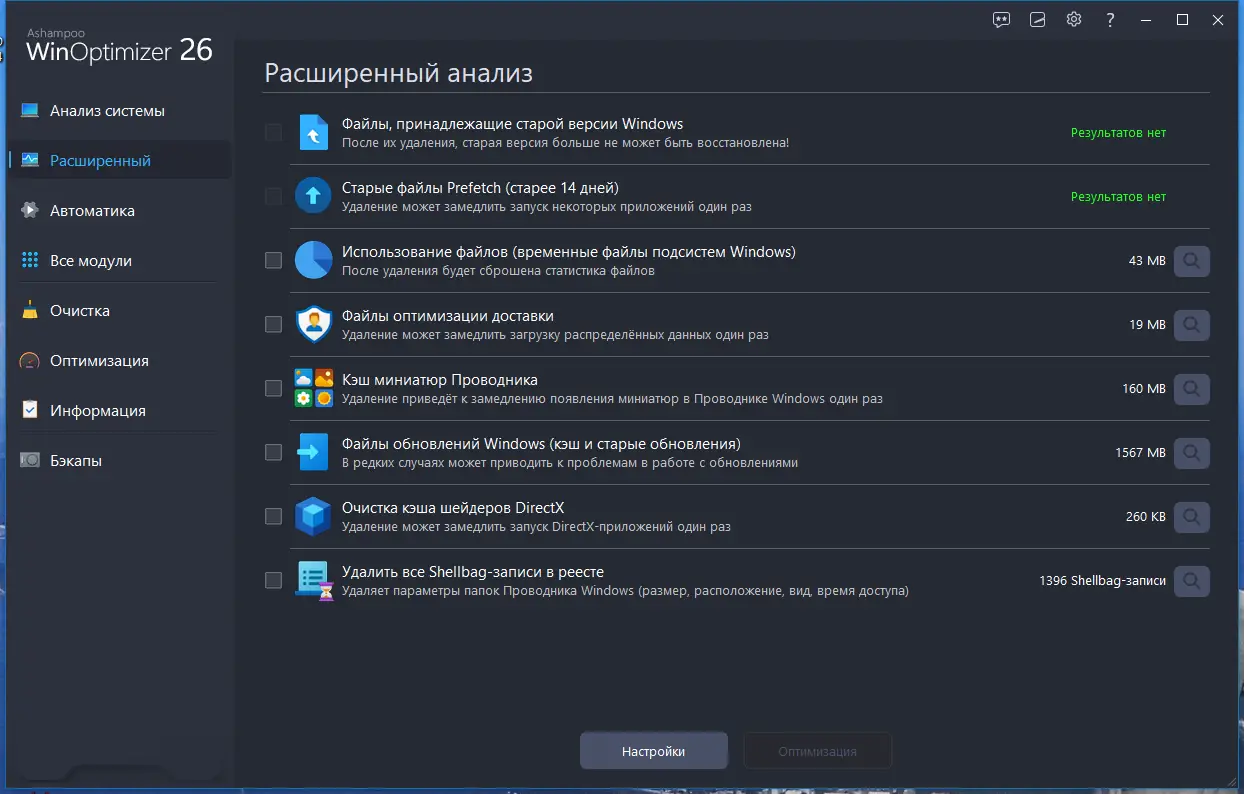Open the feedback chat icon in title bar
This screenshot has height=794, width=1244.
tap(1001, 19)
